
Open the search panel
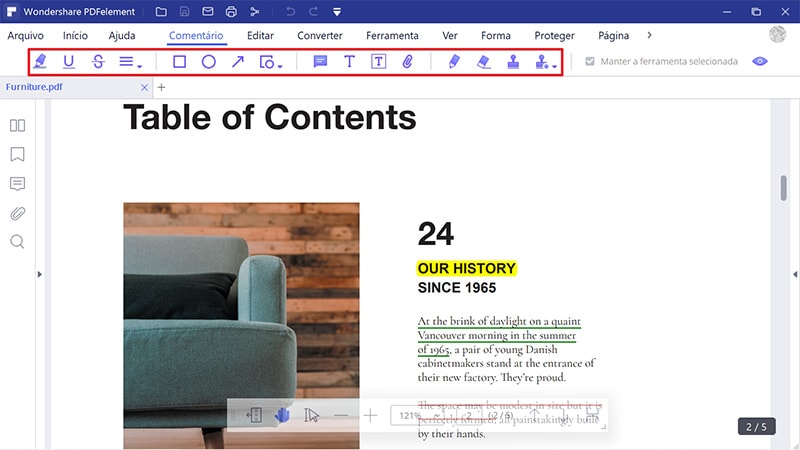(x=17, y=241)
